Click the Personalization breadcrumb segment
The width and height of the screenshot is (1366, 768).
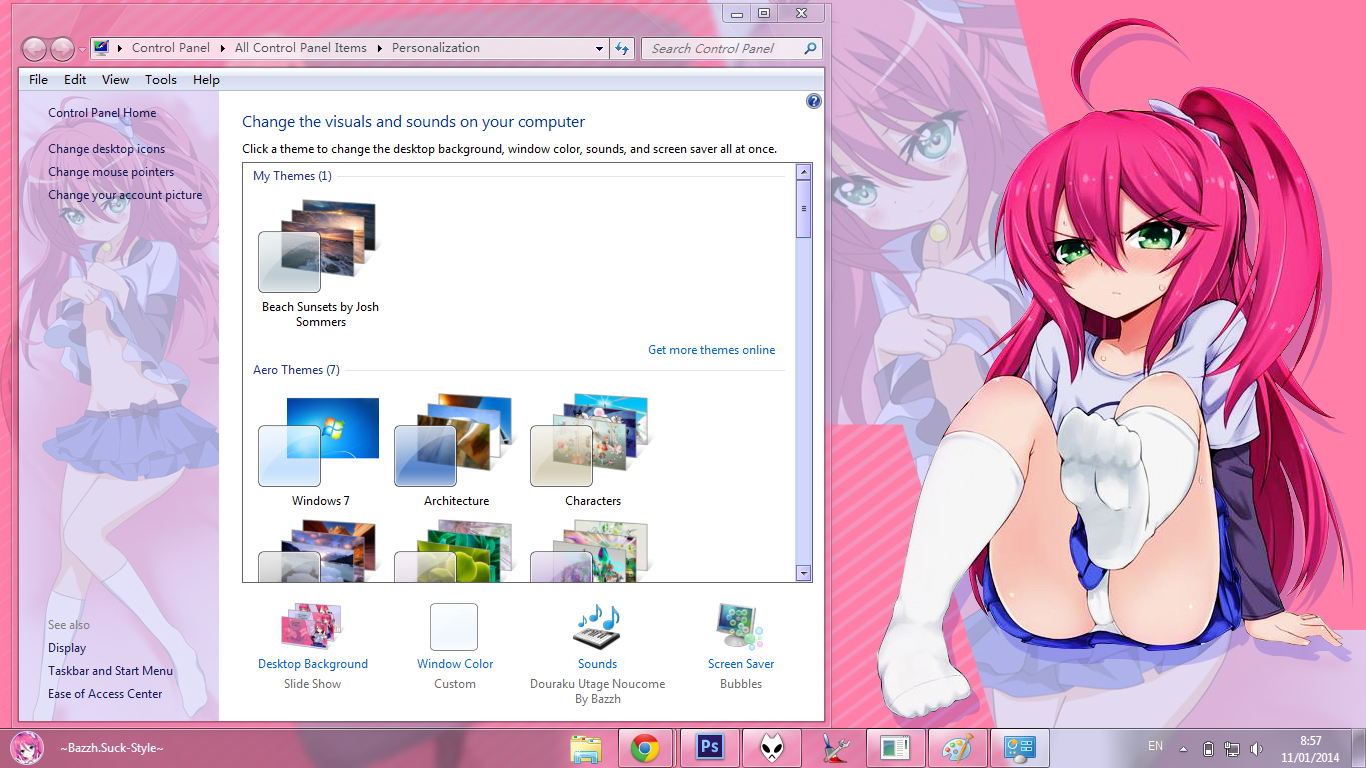point(435,48)
